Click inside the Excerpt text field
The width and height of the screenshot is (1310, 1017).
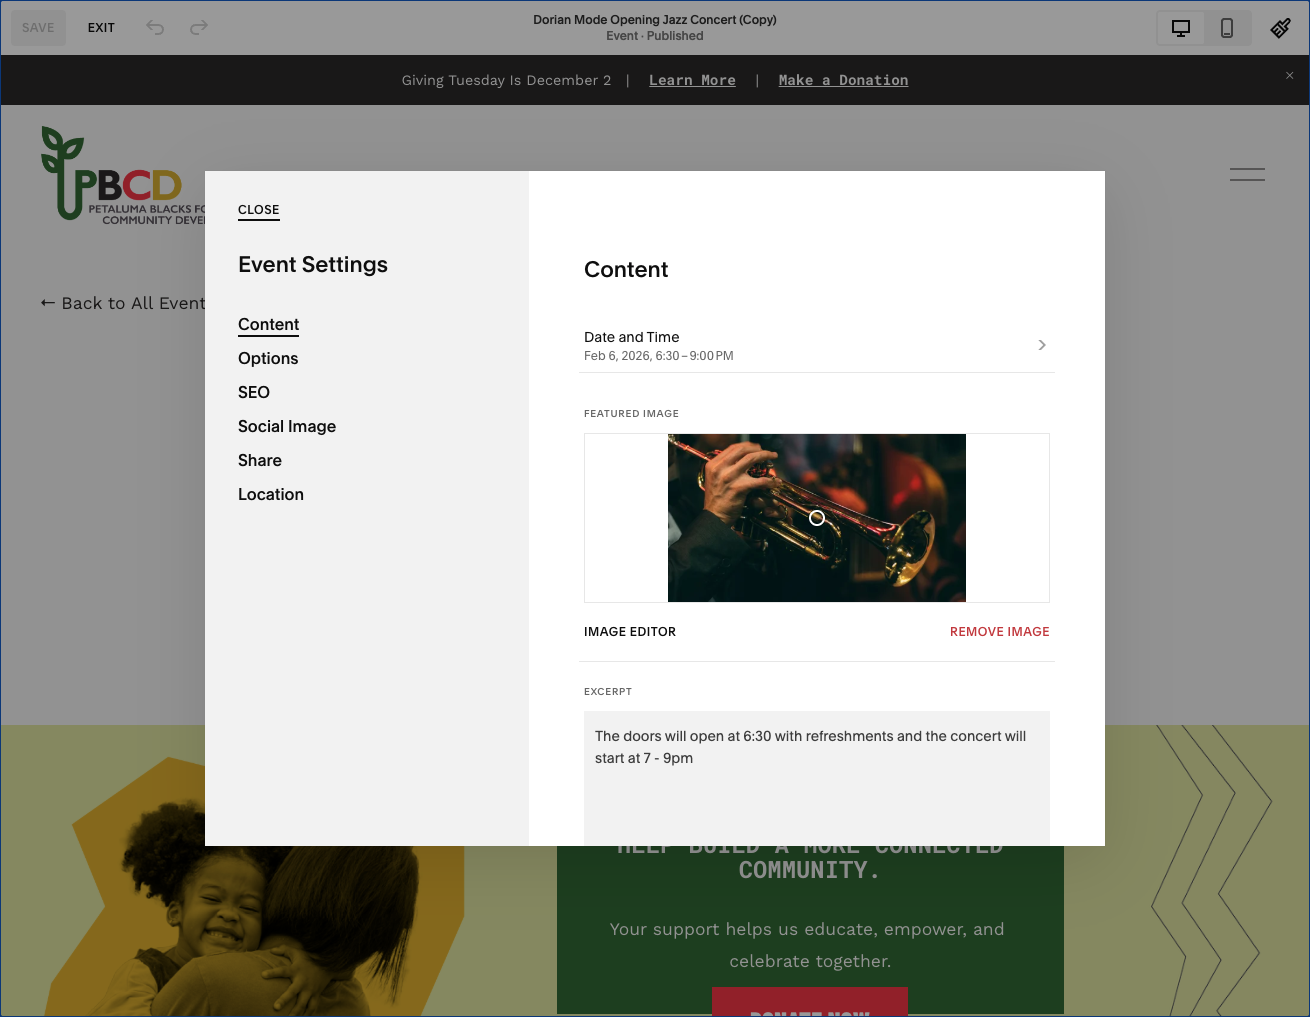817,778
